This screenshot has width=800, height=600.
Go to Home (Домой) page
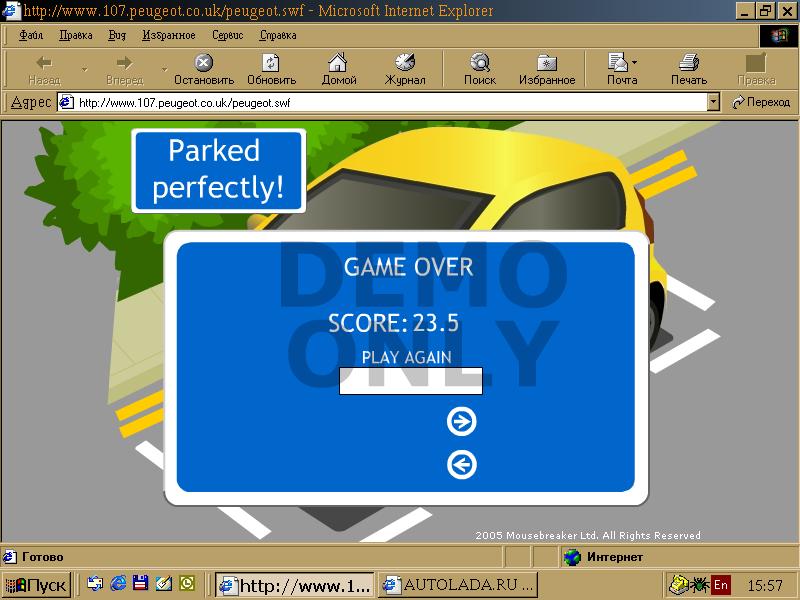(339, 69)
